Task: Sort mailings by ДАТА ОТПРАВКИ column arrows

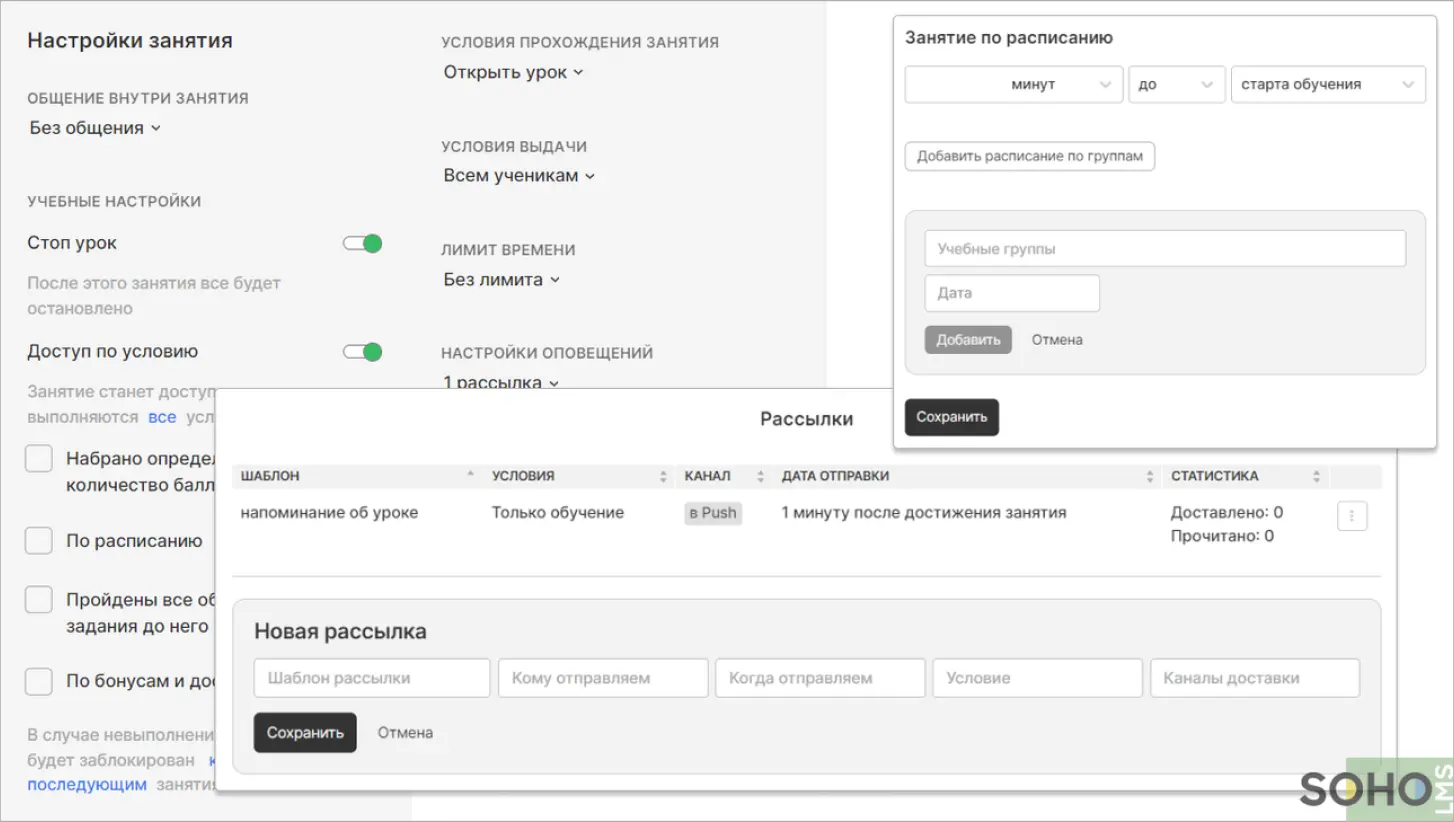Action: click(1150, 476)
